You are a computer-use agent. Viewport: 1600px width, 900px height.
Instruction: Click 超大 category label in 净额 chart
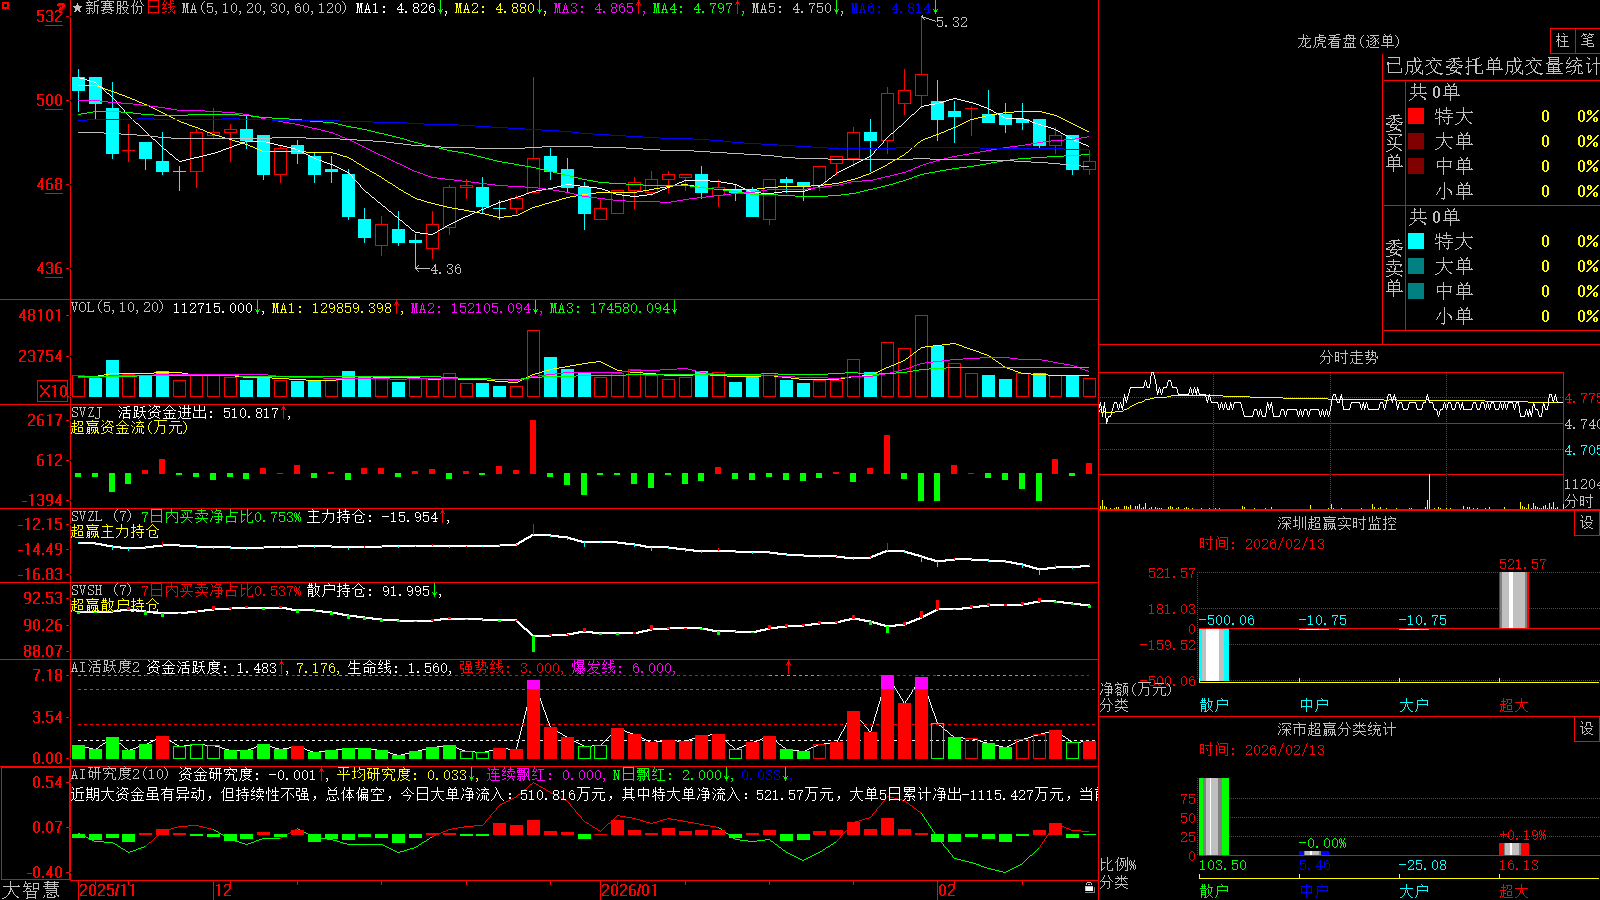click(x=1514, y=705)
